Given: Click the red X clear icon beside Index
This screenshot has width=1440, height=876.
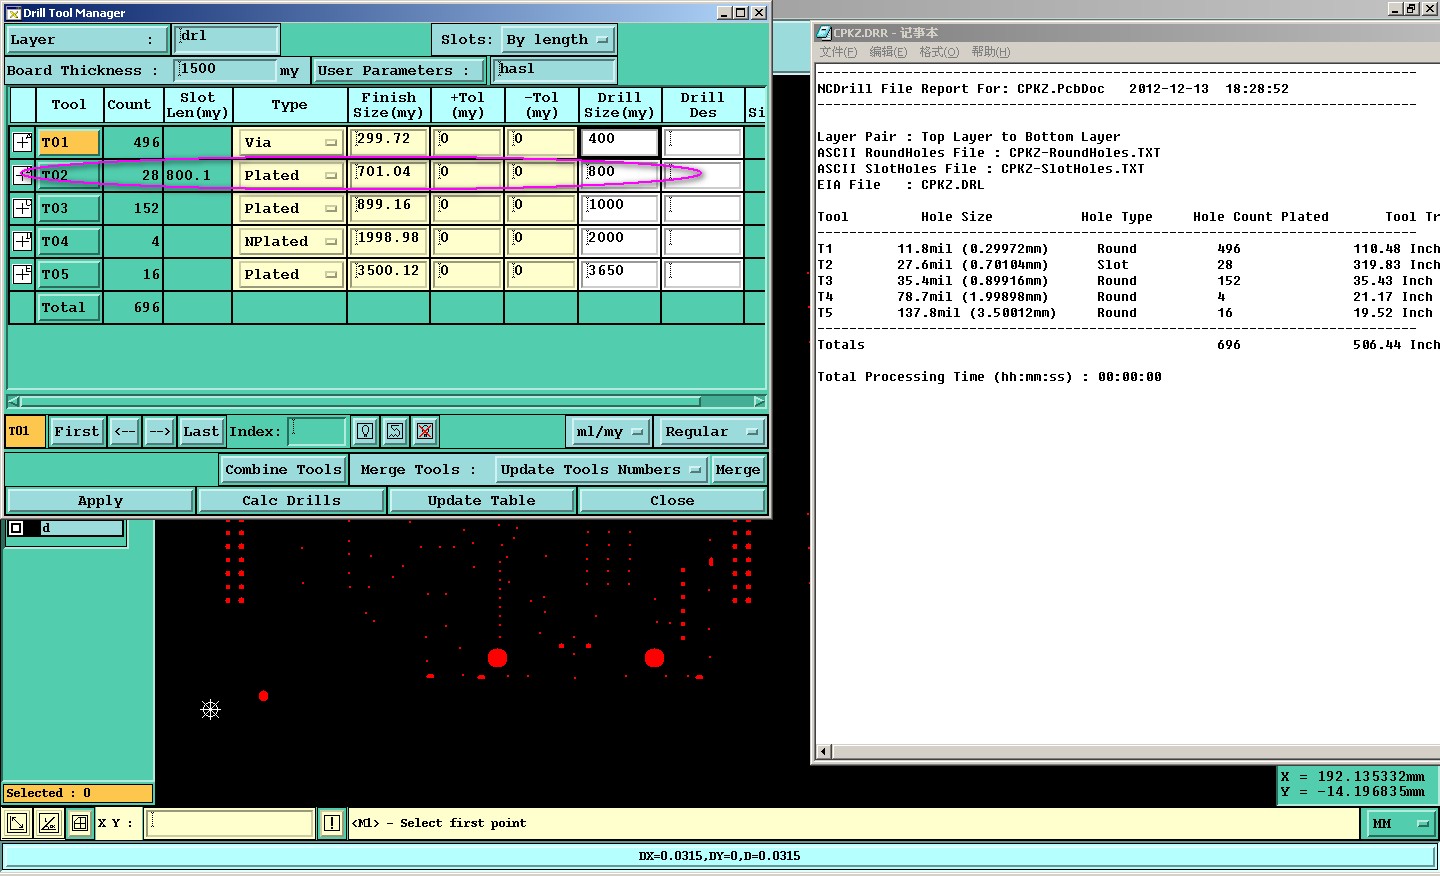Looking at the screenshot, I should (425, 431).
